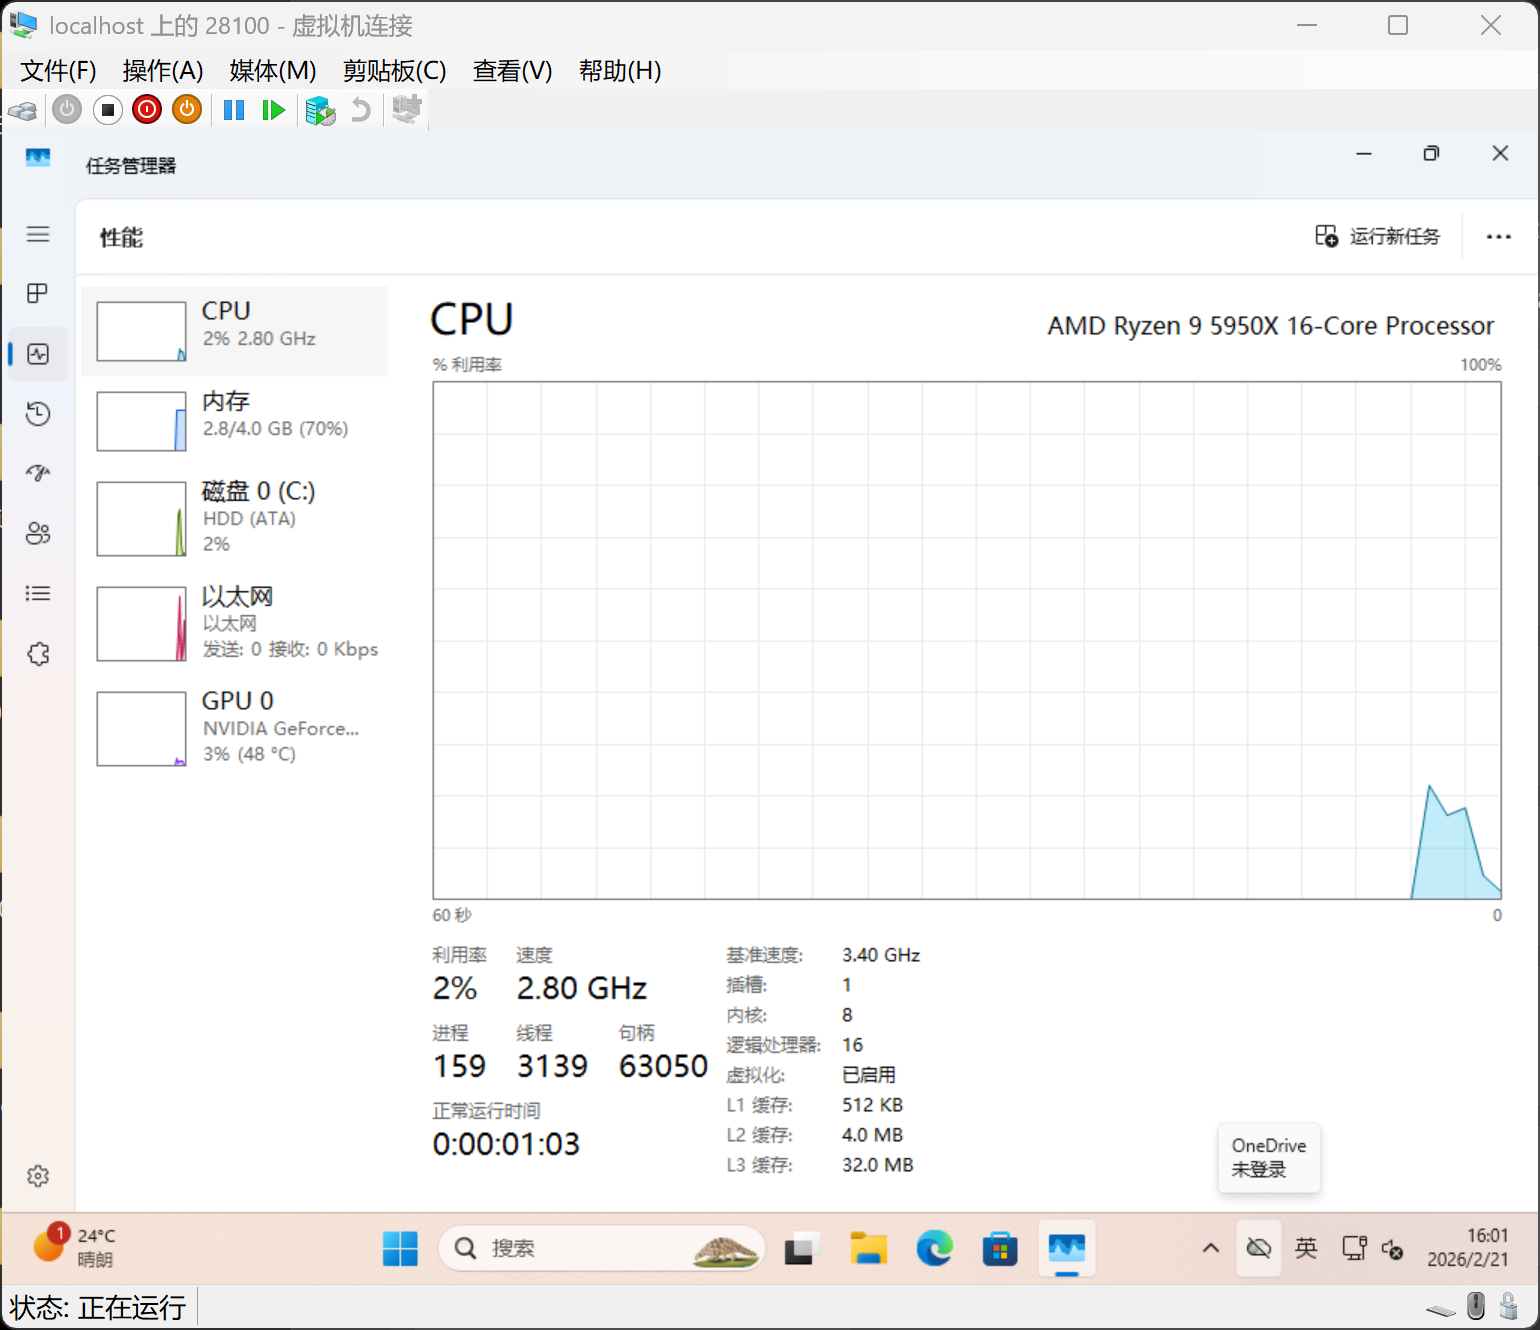Open the 操作(A) menu

163,71
